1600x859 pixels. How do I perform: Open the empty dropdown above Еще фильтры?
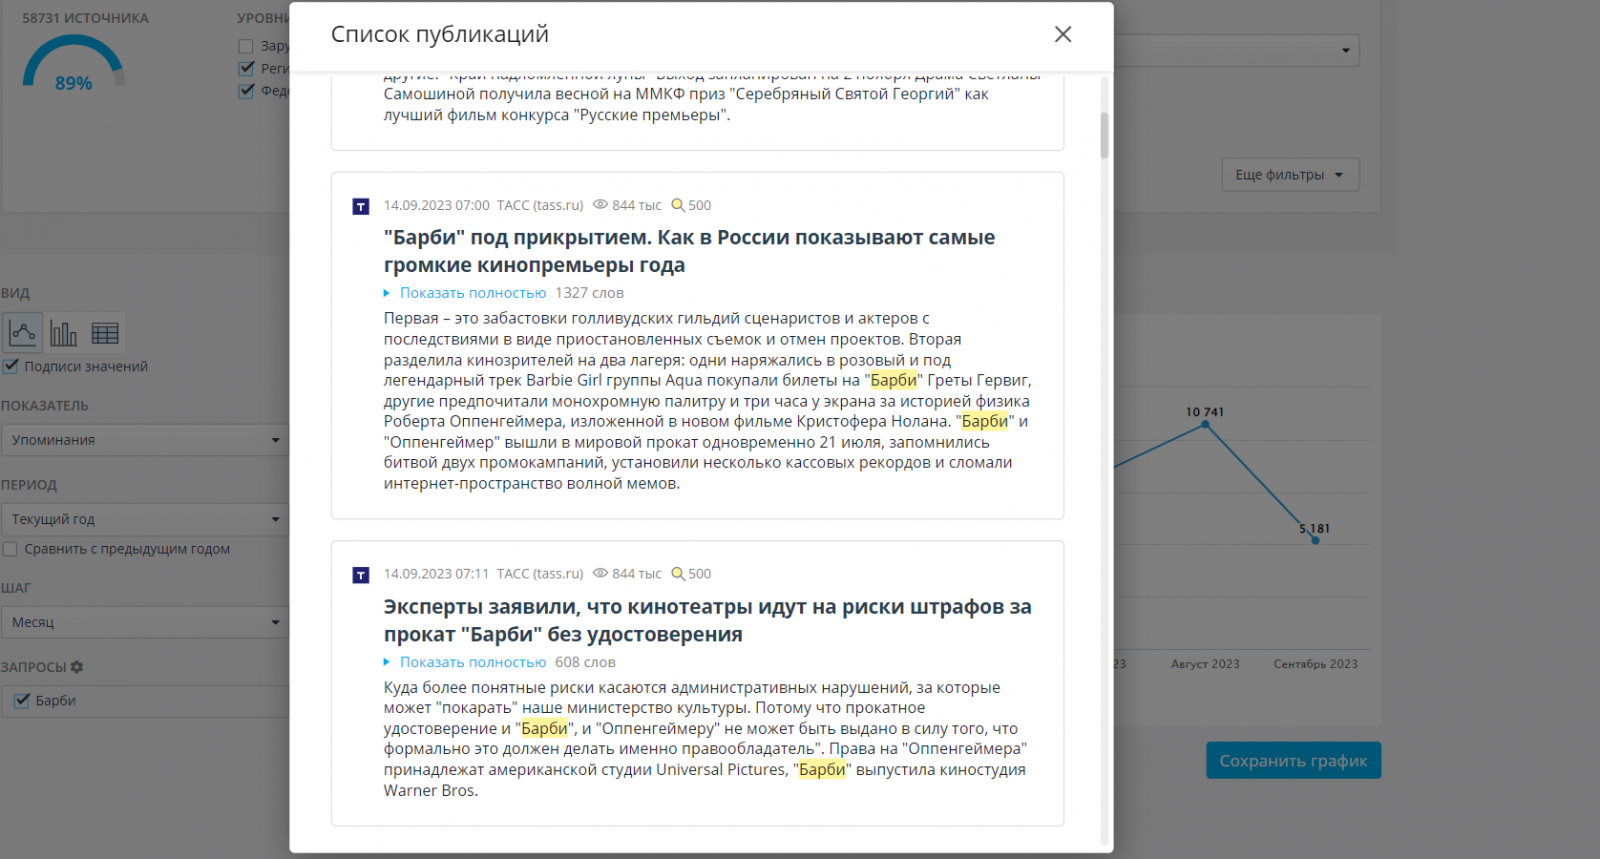(x=1236, y=50)
